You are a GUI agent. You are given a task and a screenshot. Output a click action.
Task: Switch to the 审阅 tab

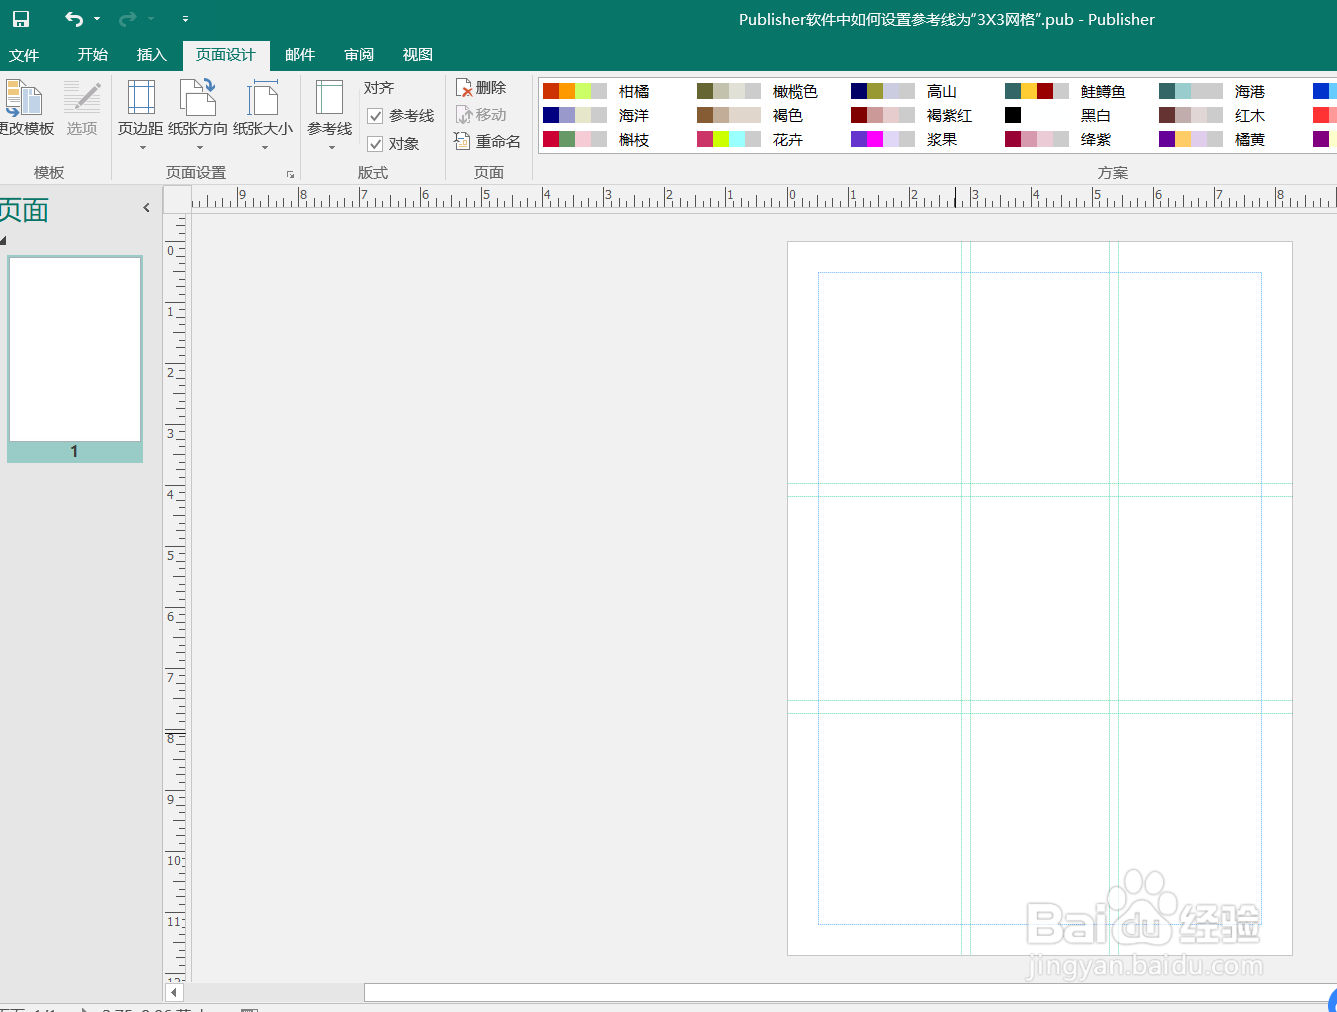tap(359, 55)
